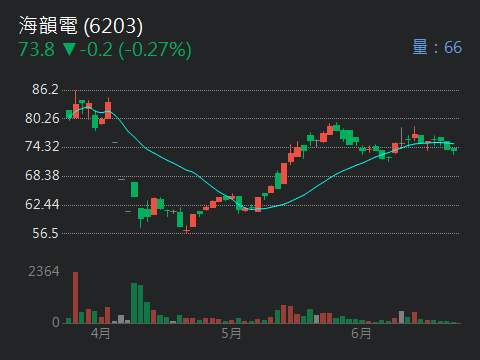This screenshot has width=480, height=360.
Task: Click the tallest green volume bar
Action: (x=134, y=303)
